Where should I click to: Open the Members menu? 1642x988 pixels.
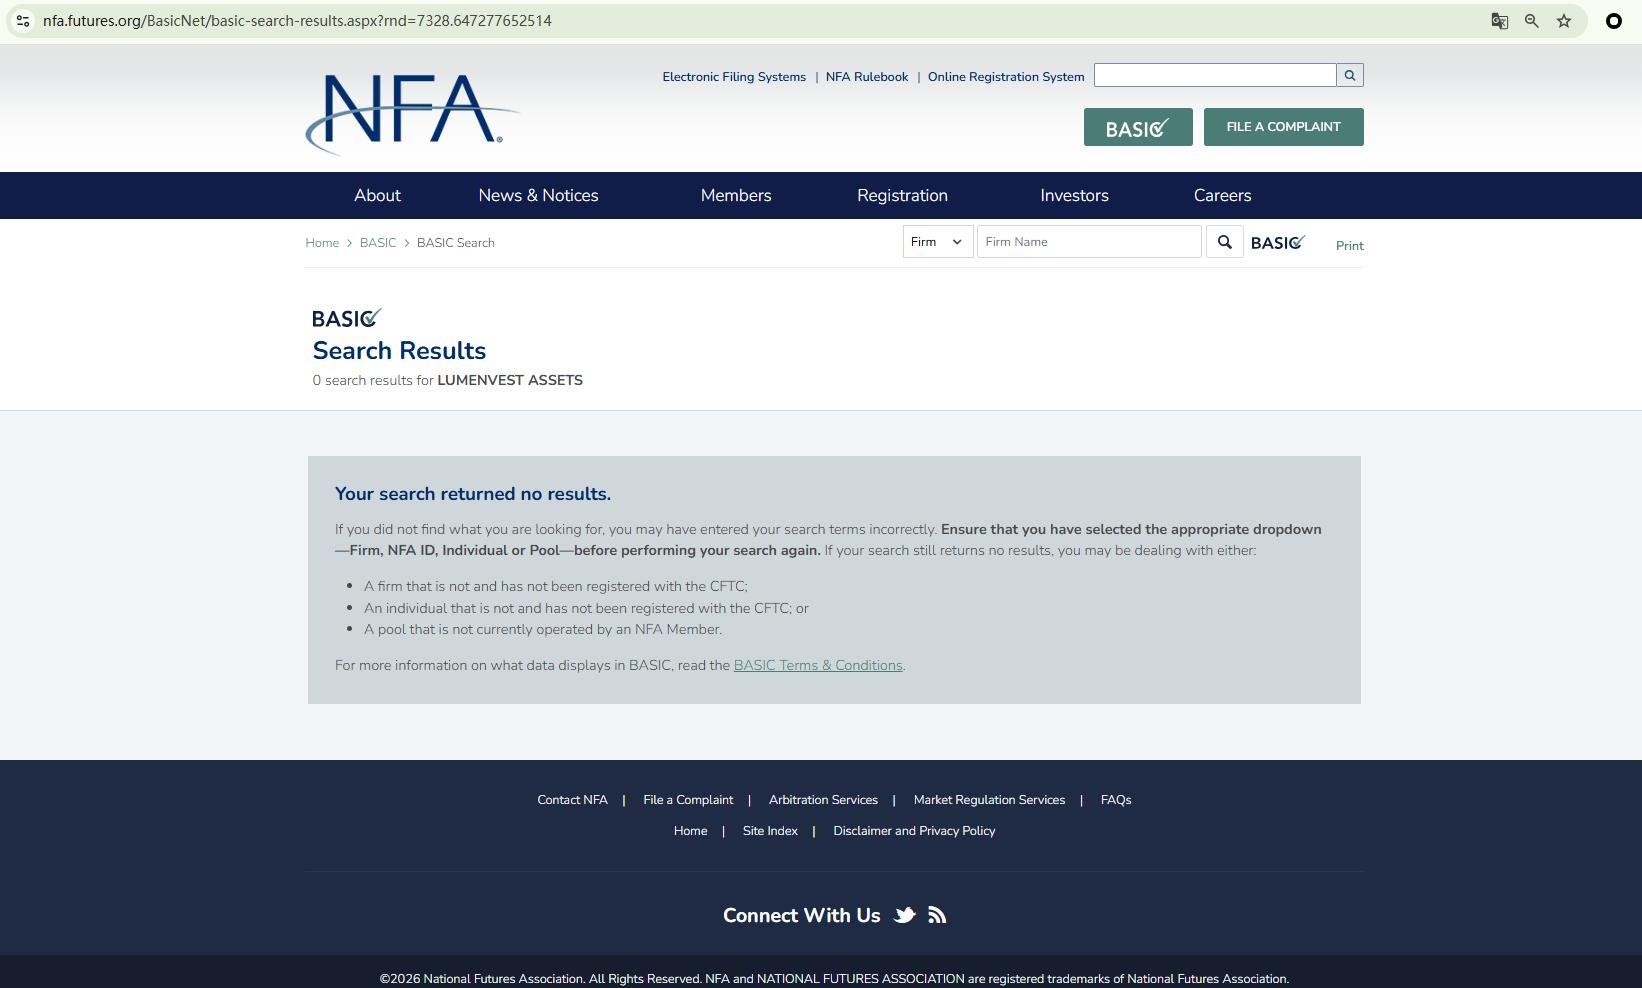point(736,196)
